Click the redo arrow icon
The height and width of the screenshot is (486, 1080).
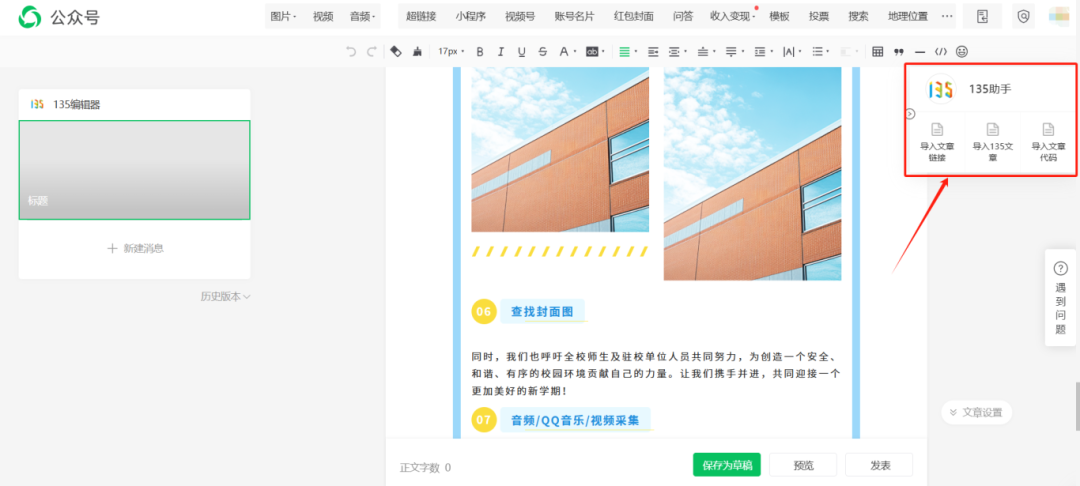(371, 51)
